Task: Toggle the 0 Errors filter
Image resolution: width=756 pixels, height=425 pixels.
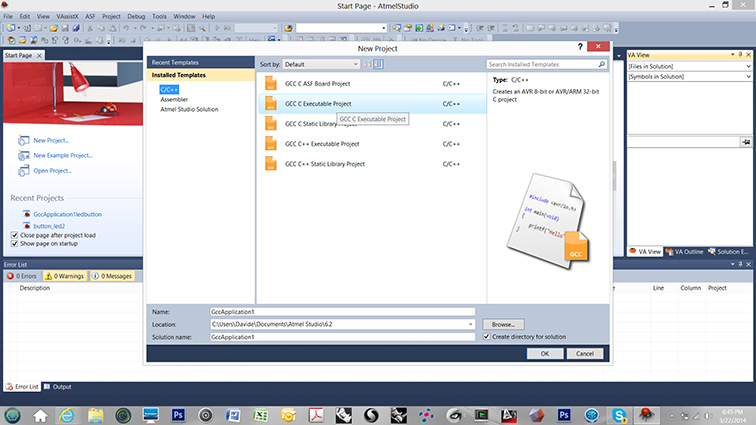Action: point(22,276)
